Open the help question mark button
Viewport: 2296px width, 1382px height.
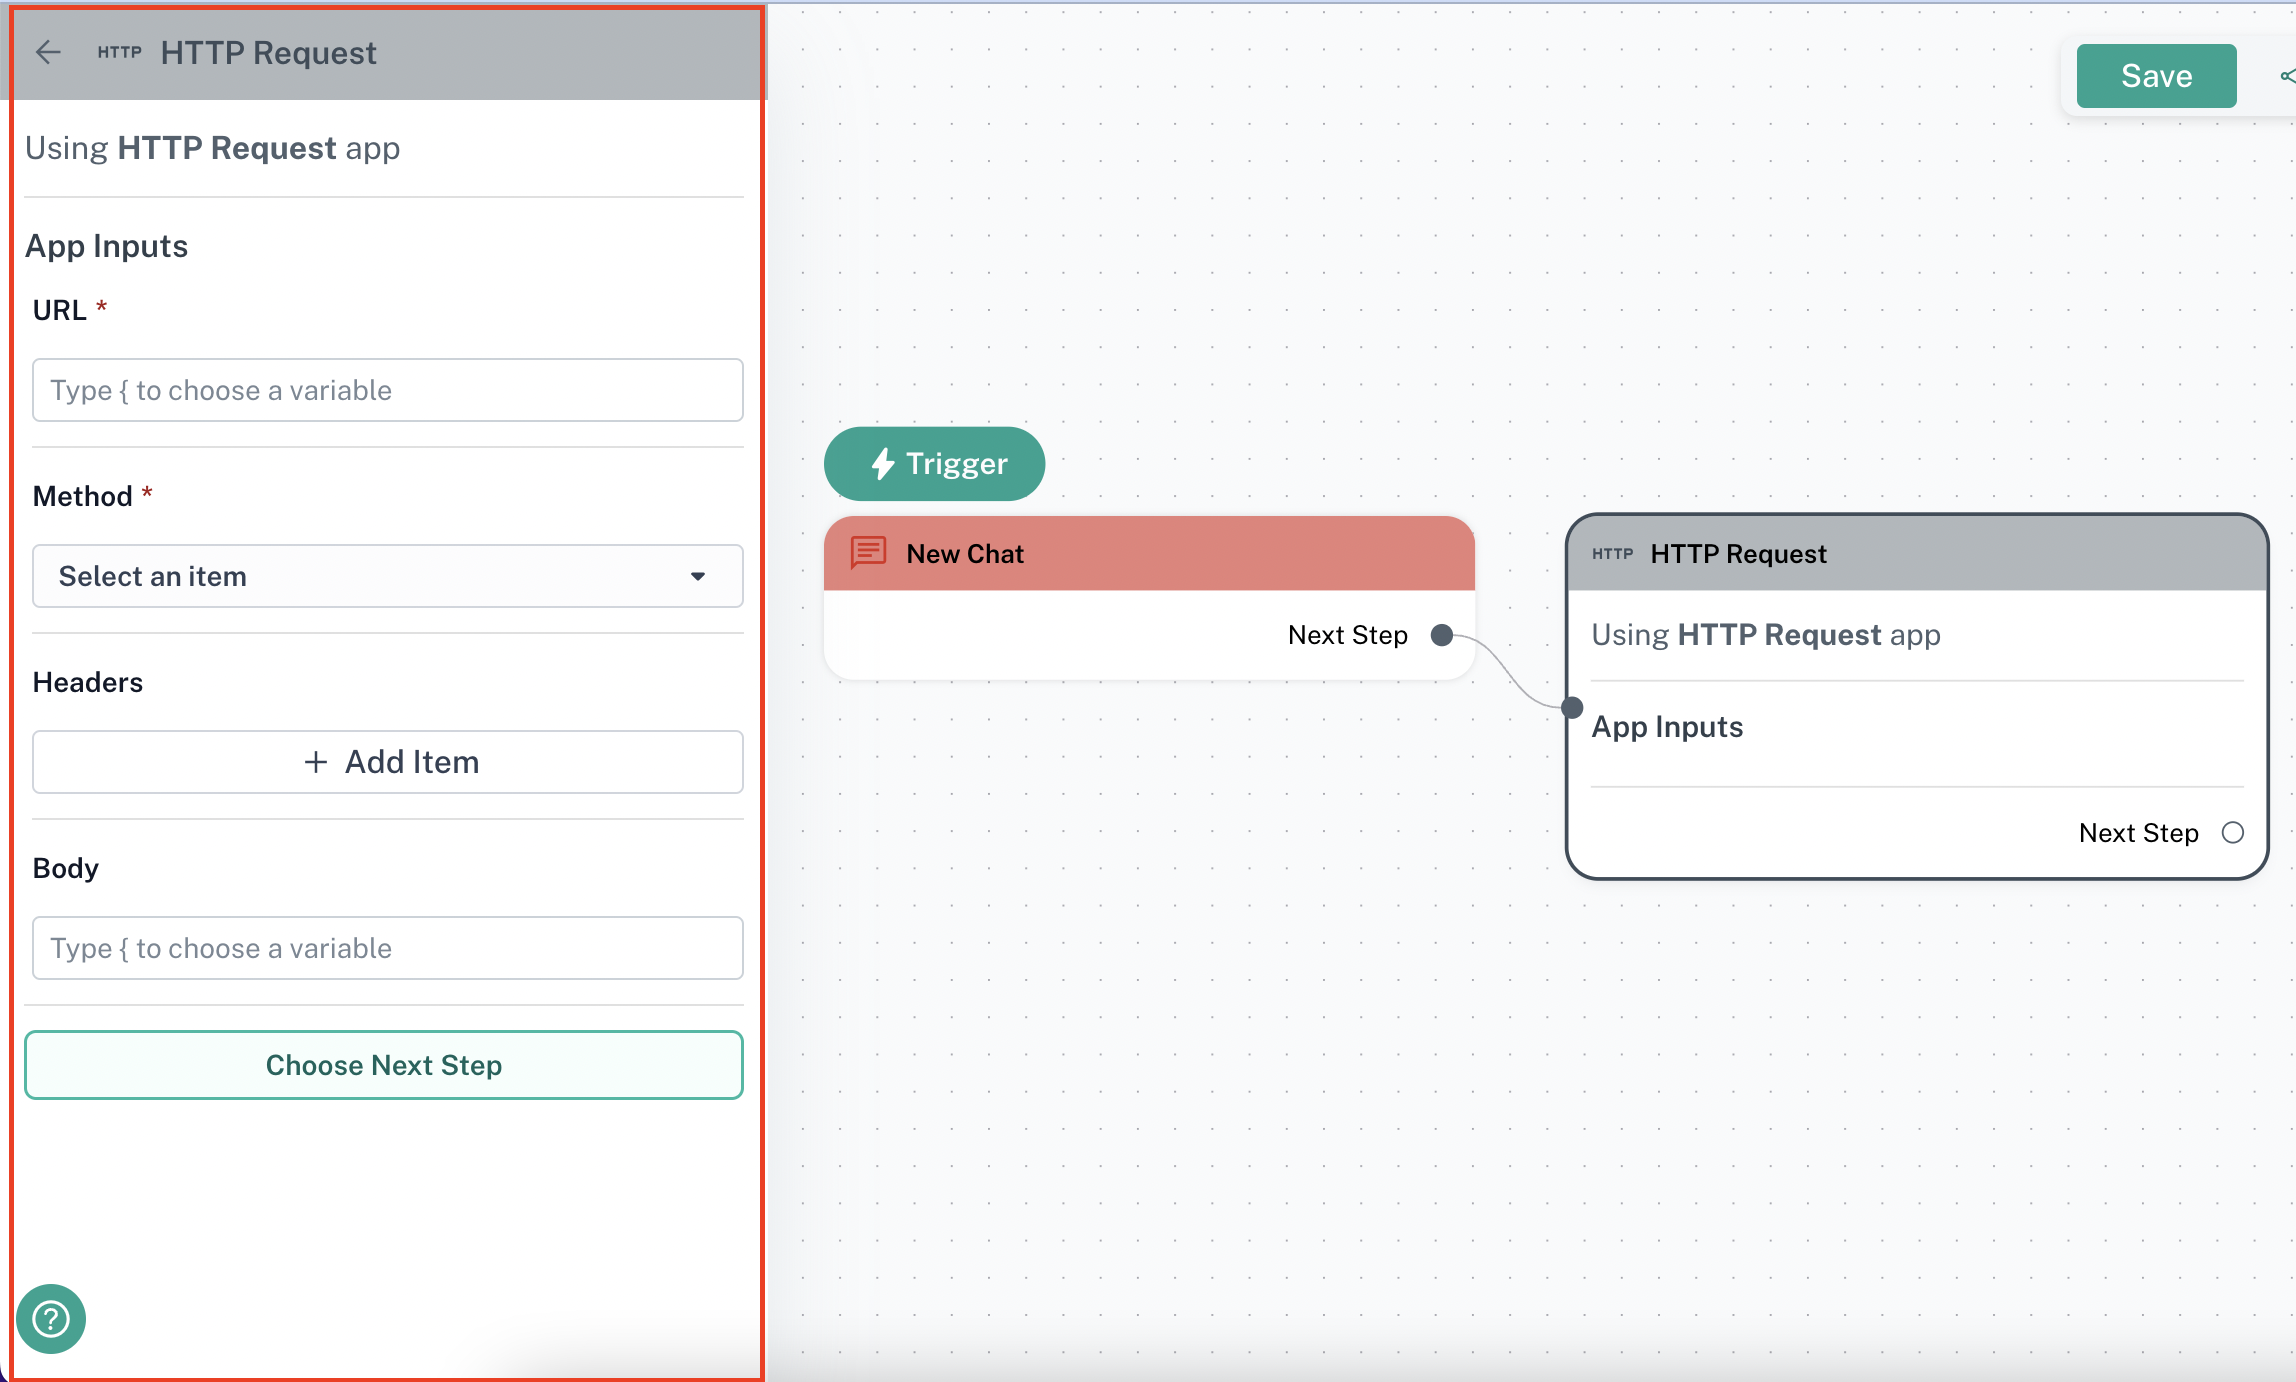tap(51, 1318)
